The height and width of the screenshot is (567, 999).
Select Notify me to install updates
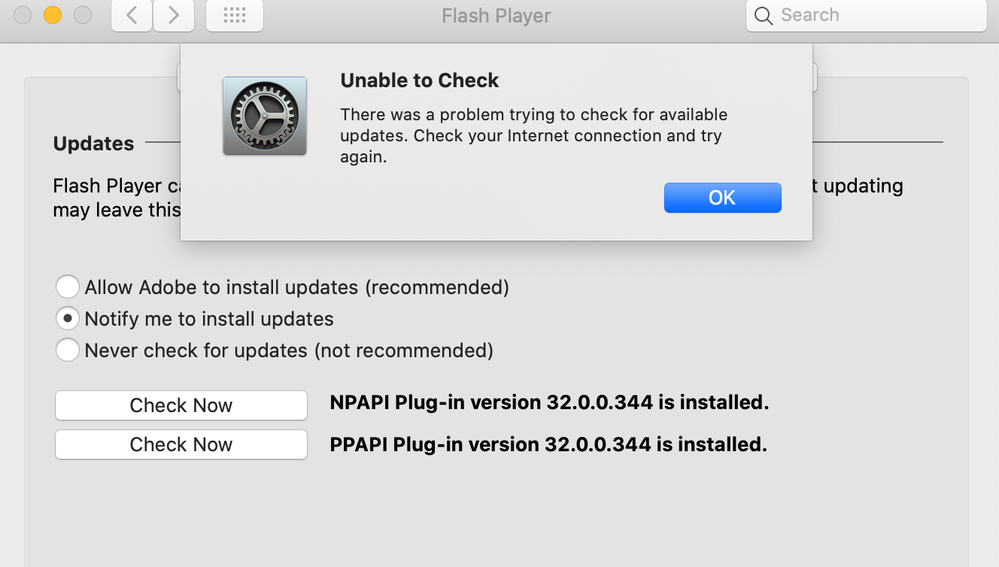(x=67, y=319)
